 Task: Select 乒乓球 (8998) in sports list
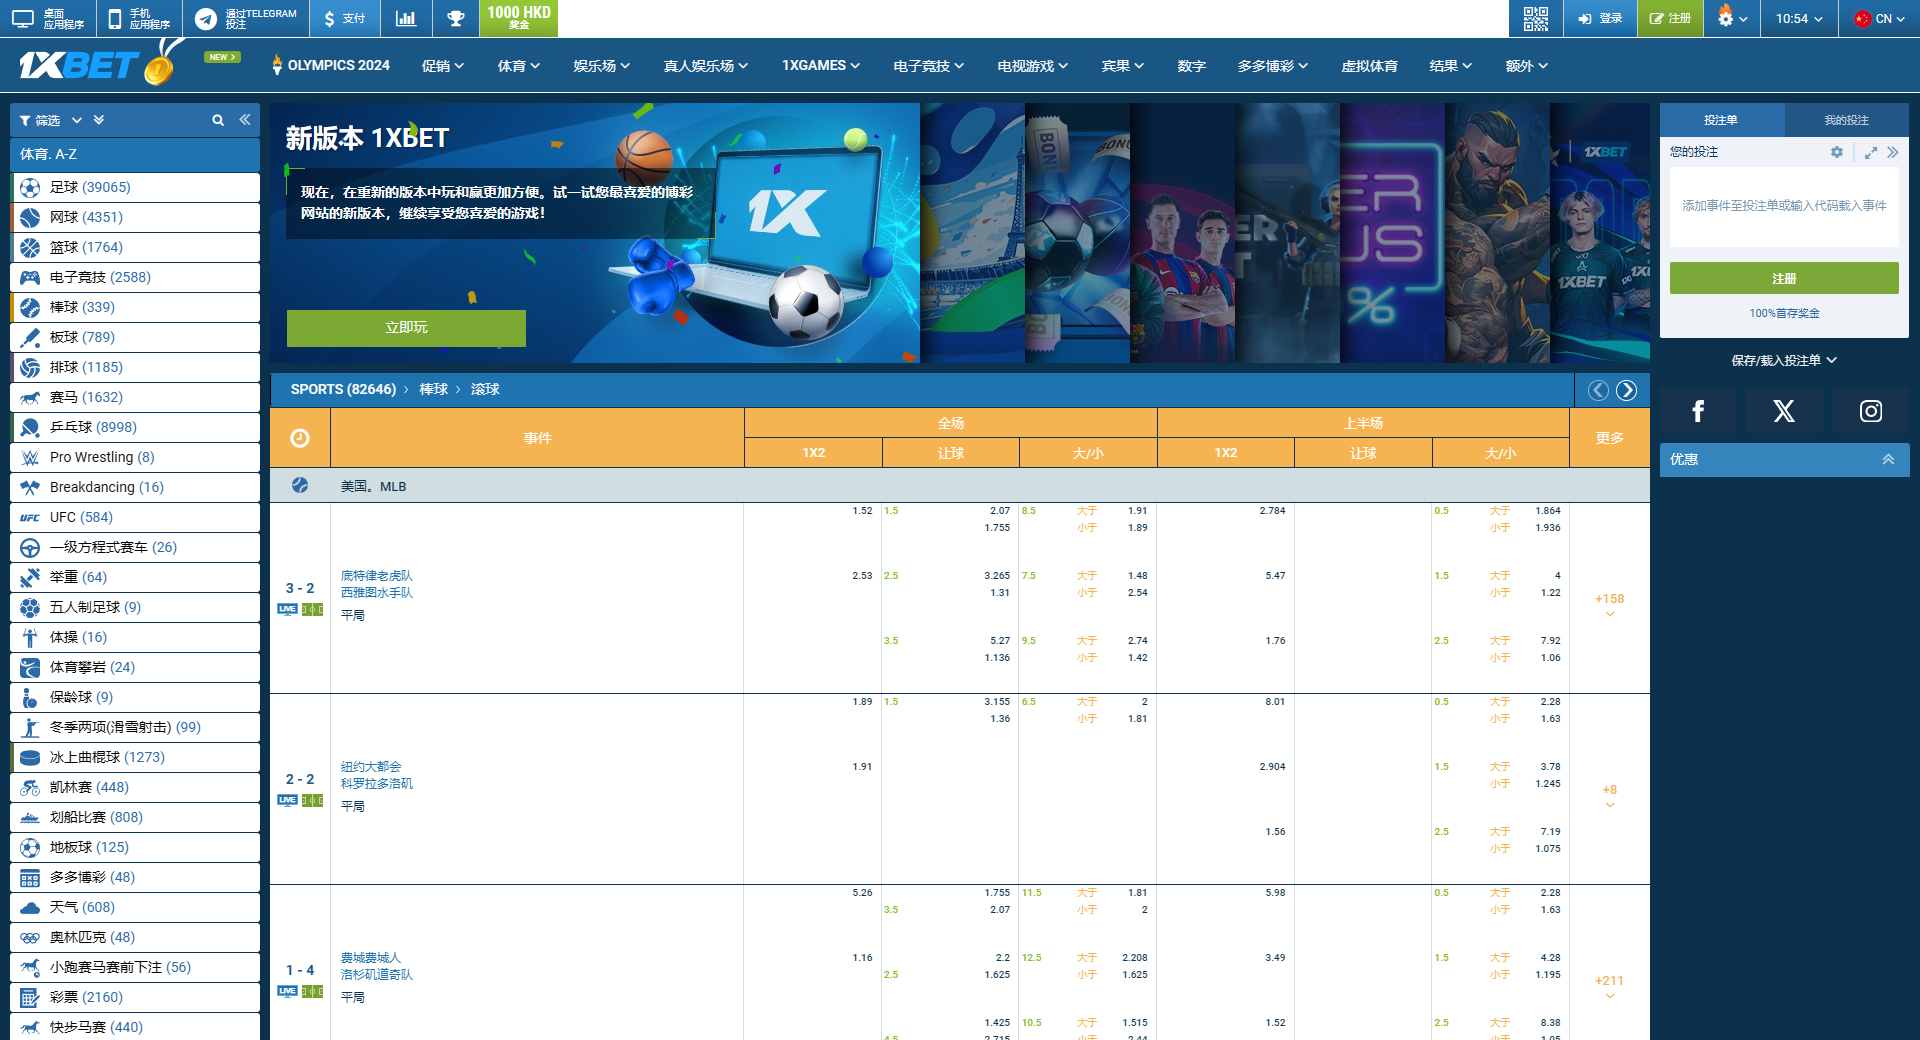135,427
